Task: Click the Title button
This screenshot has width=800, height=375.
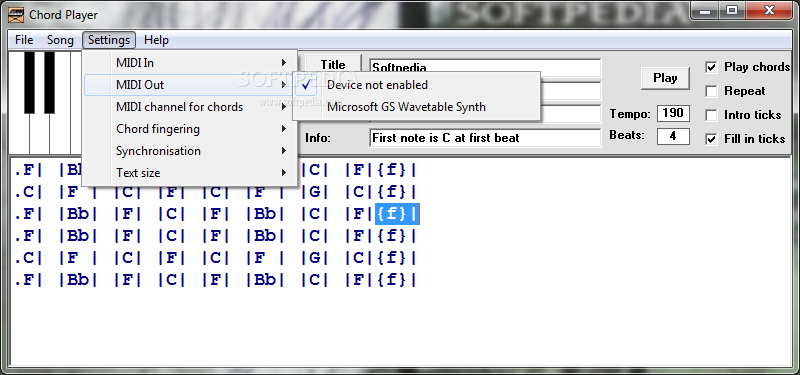Action: (x=333, y=63)
